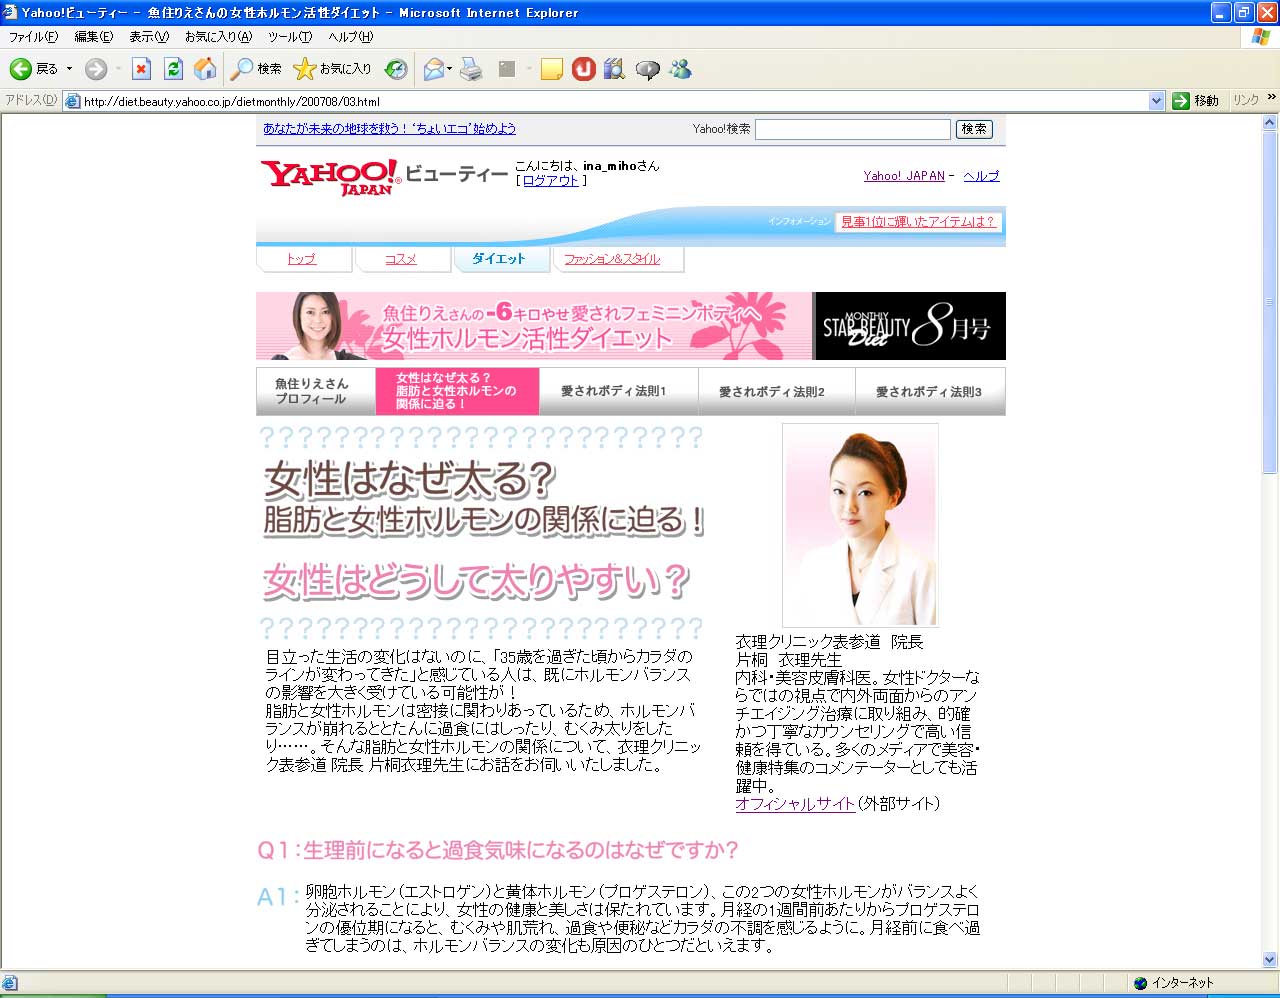
Task: Select the 愛されボディ法則1 tab
Action: coord(613,392)
